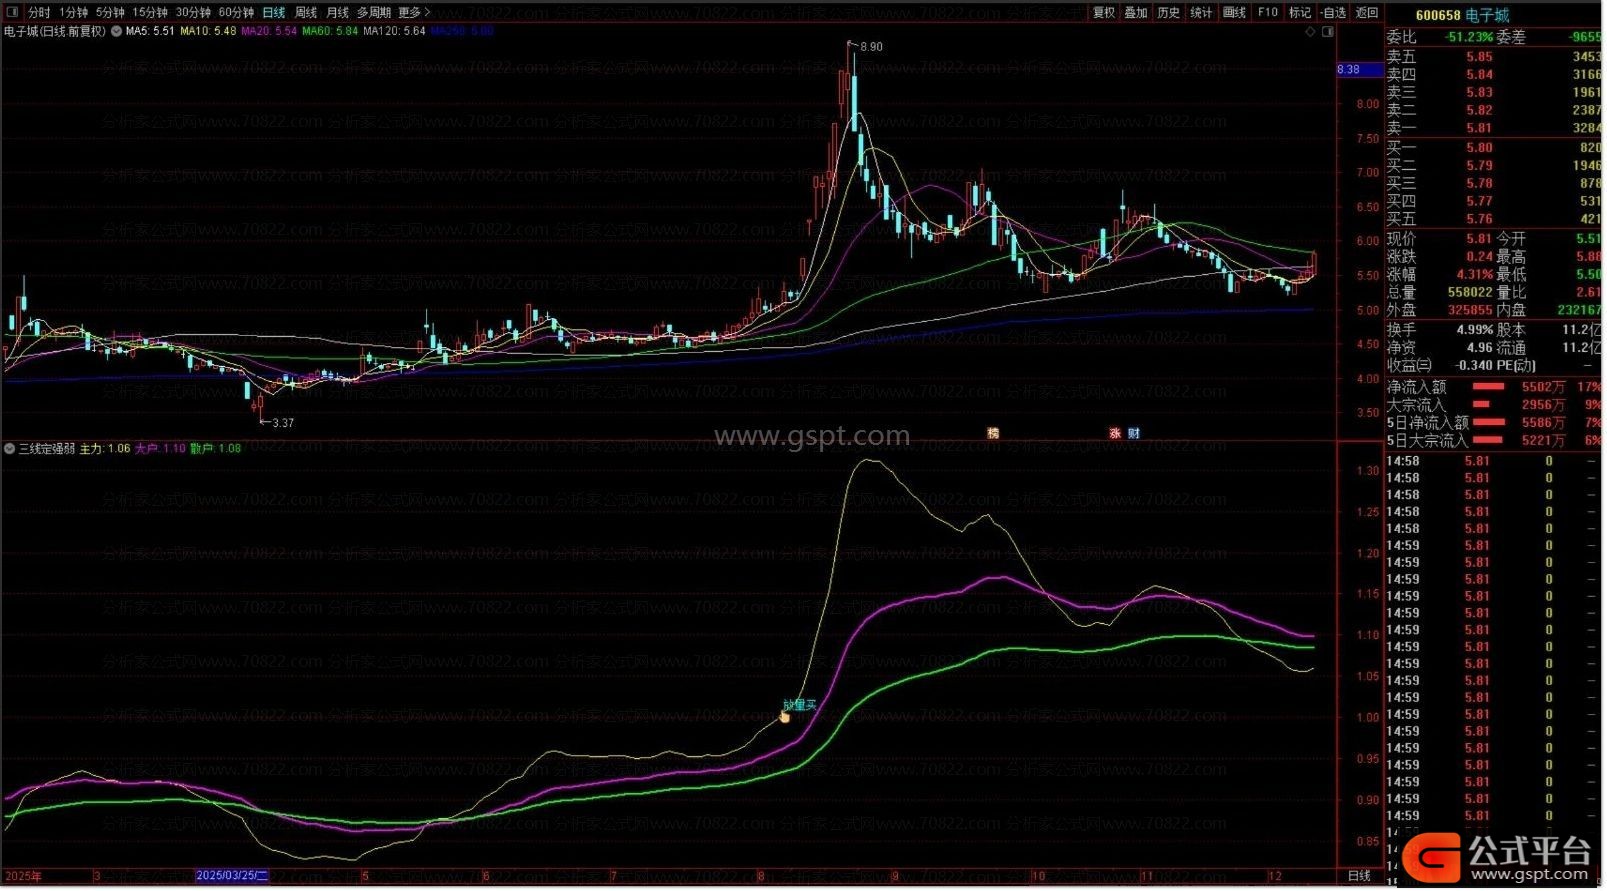Screen dimensions: 1607x891
Task: Expand the 三线定强弱 indicator dropdown
Action: pyautogui.click(x=10, y=449)
